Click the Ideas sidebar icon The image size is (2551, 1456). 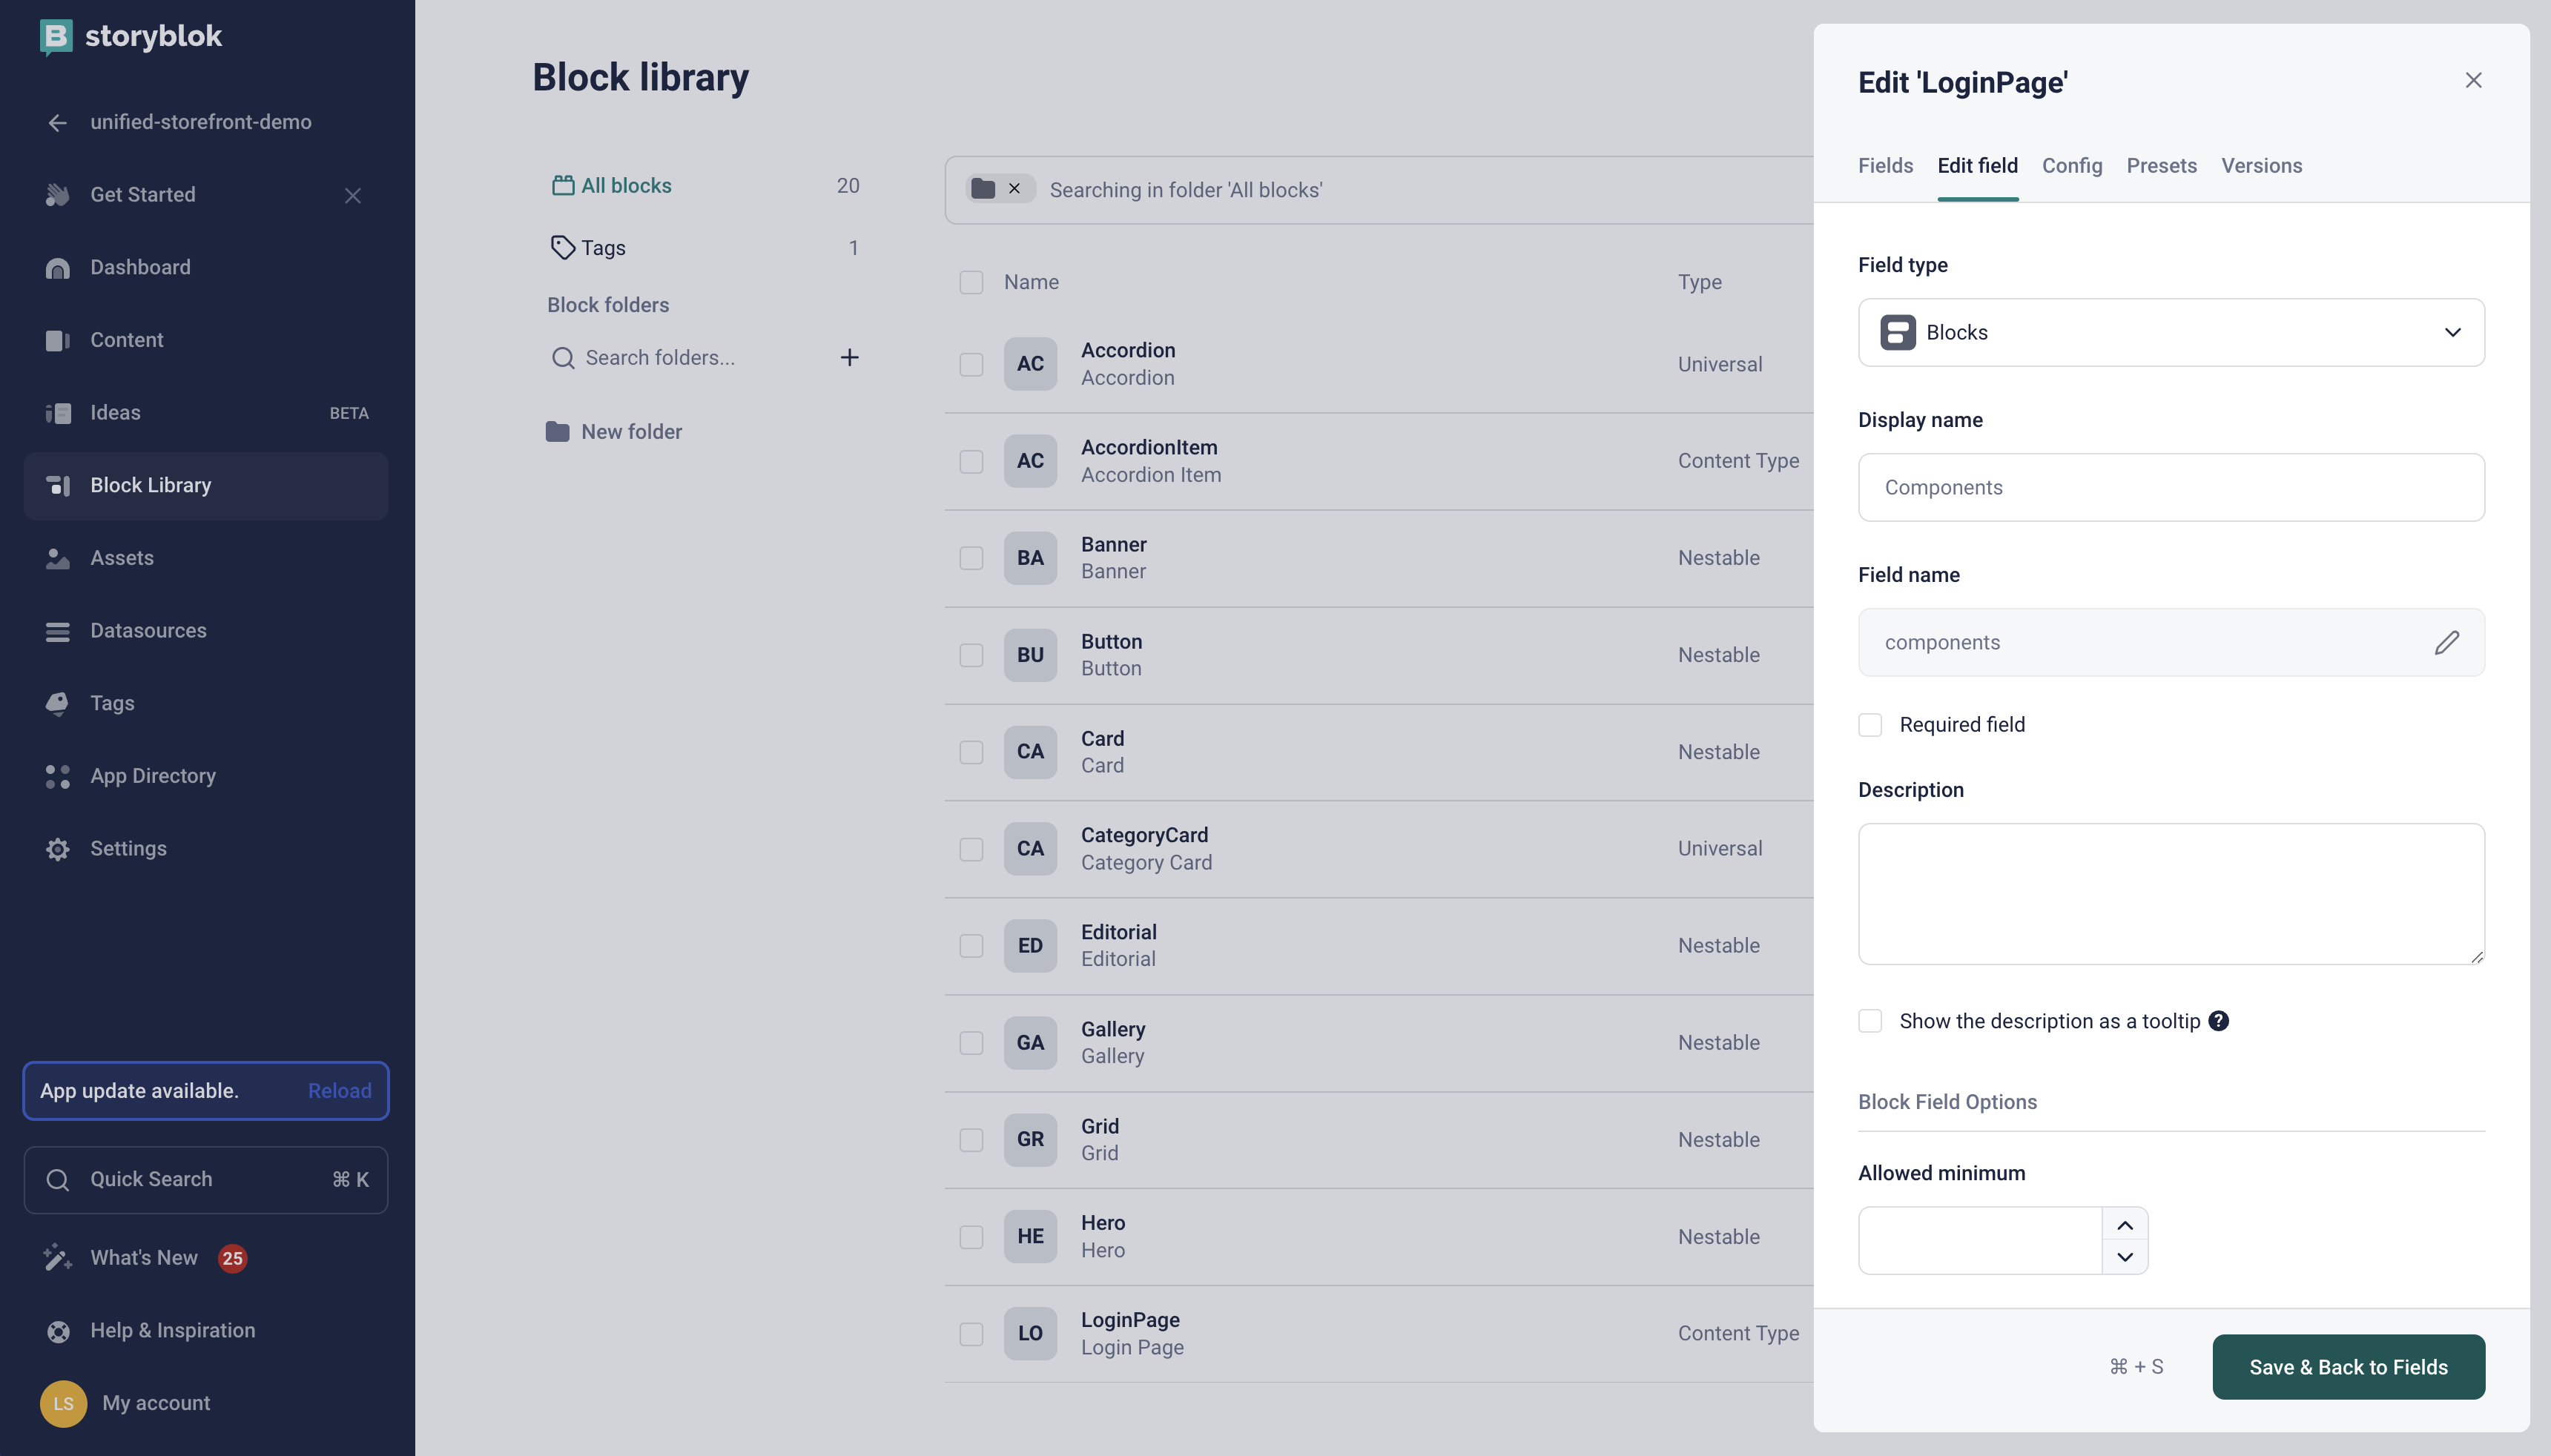[x=57, y=413]
